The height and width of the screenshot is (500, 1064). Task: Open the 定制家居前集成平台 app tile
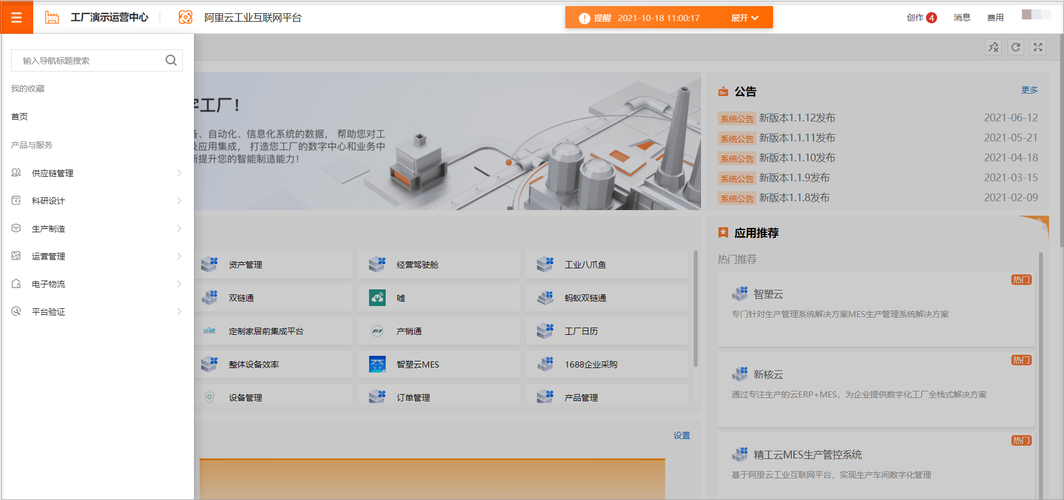coord(273,331)
